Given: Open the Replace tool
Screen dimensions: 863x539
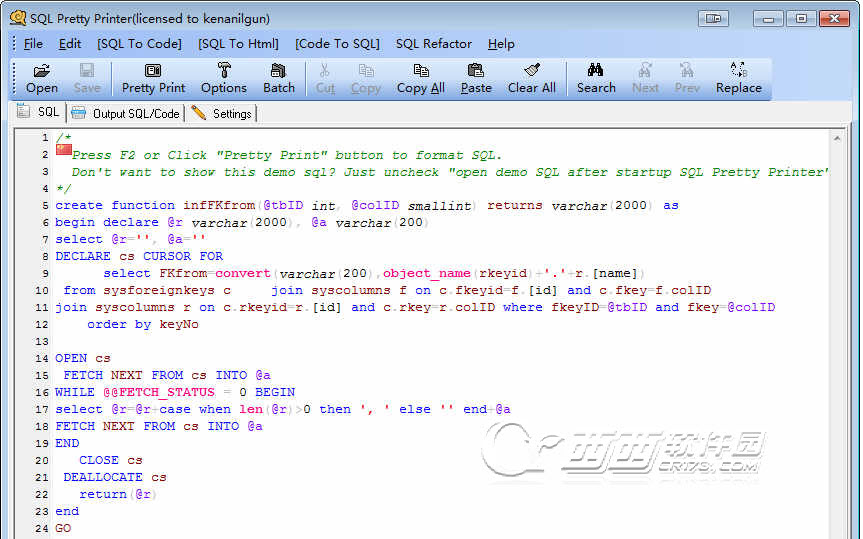Looking at the screenshot, I should [x=739, y=79].
